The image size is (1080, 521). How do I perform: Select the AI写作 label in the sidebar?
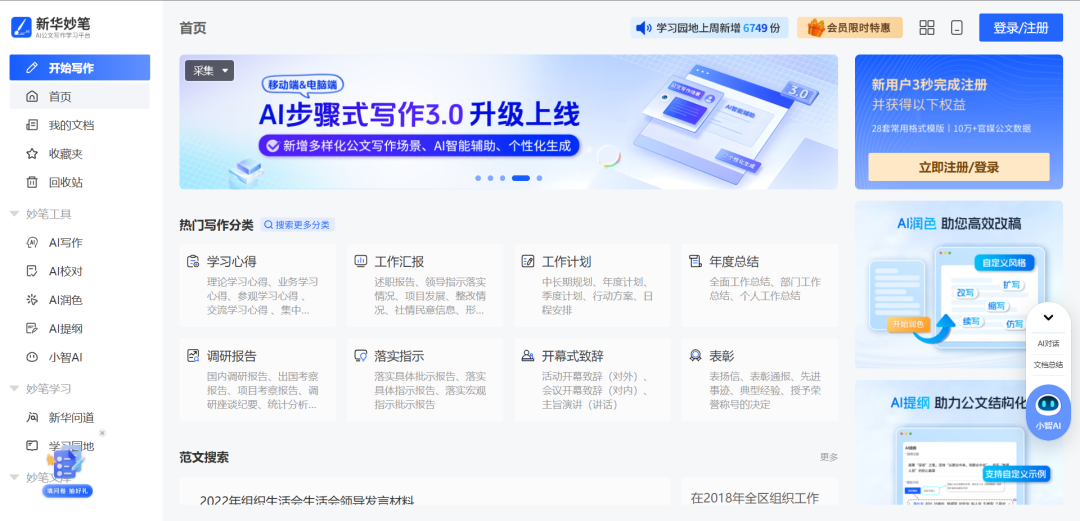pyautogui.click(x=65, y=243)
